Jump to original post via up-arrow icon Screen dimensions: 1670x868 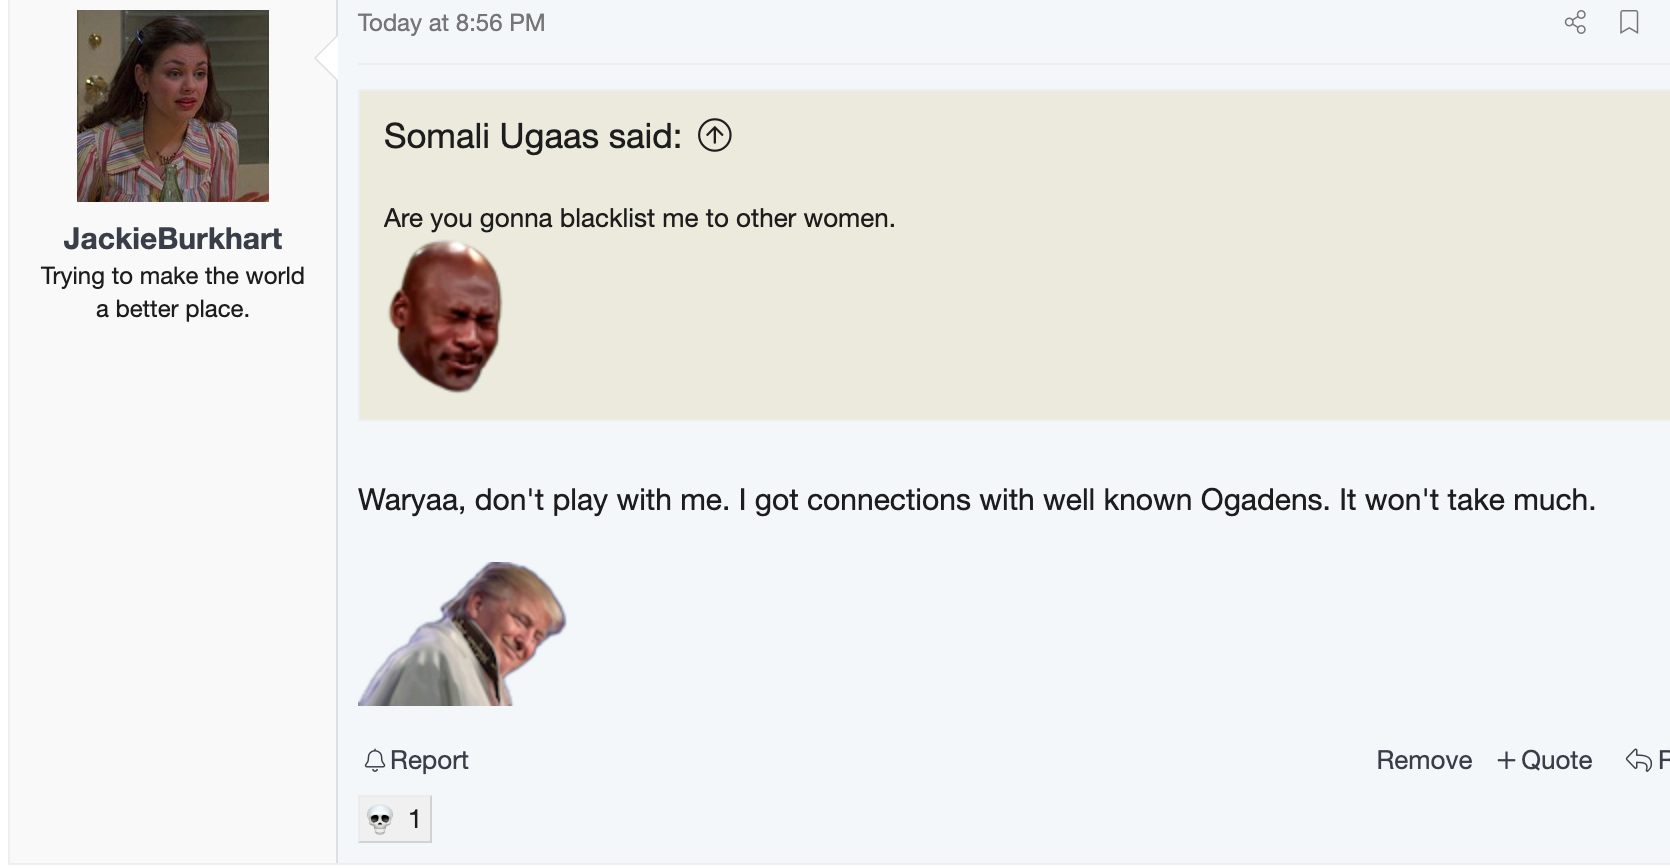[x=714, y=135]
